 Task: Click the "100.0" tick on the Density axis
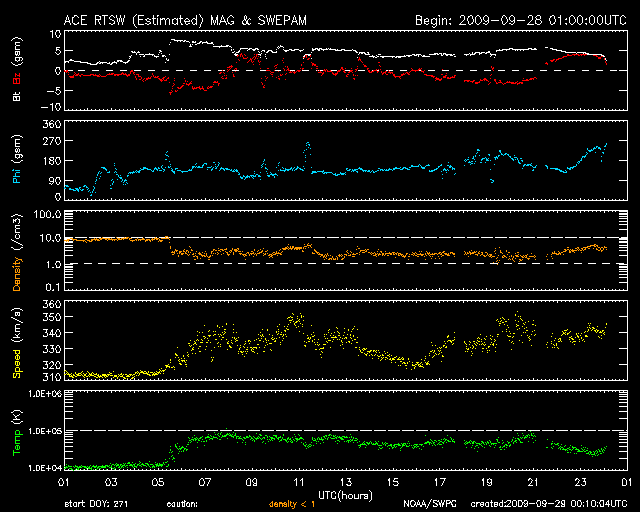click(48, 214)
